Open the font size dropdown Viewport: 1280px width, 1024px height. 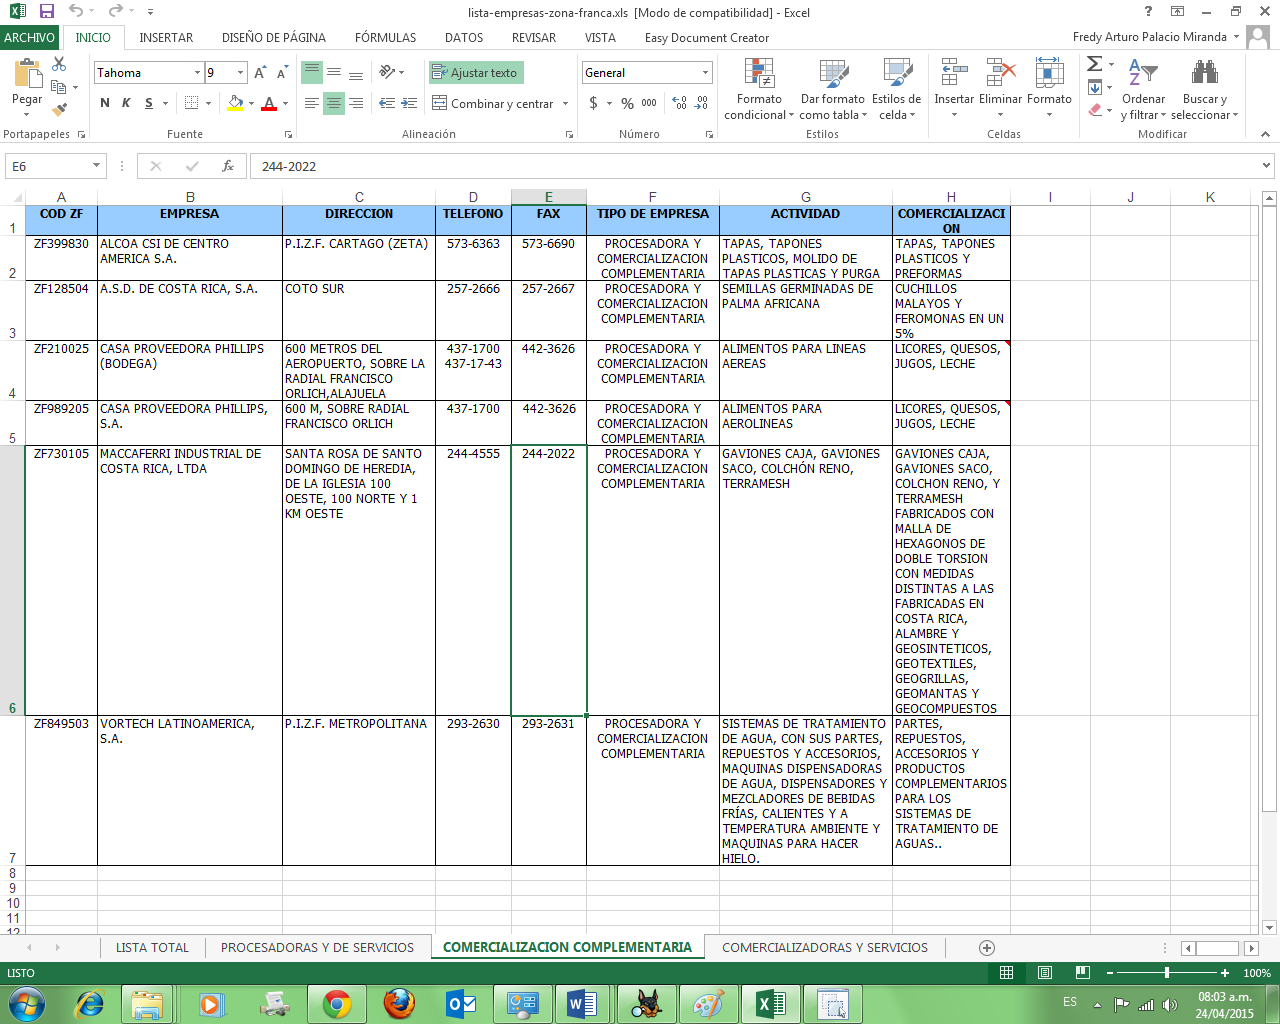240,73
